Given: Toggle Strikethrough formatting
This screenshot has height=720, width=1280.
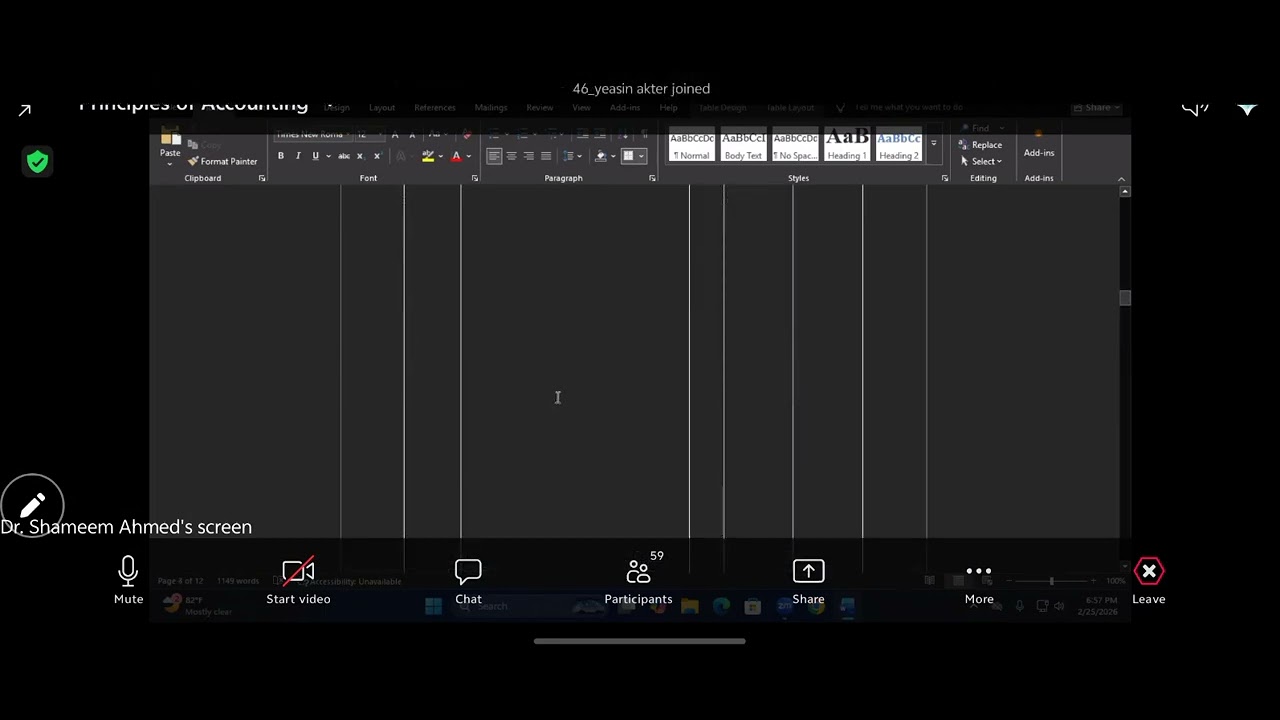Looking at the screenshot, I should point(344,156).
